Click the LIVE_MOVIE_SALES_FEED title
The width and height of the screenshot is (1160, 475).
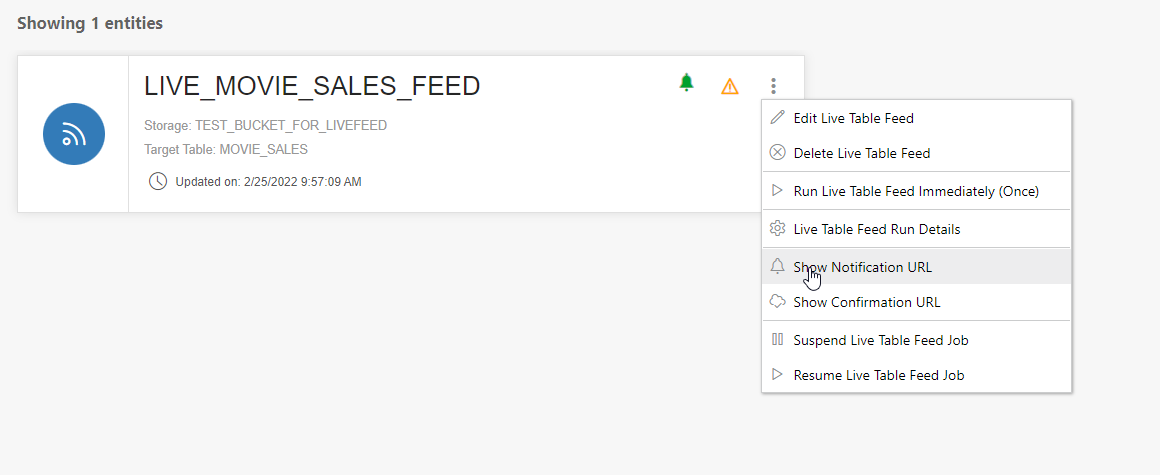(x=312, y=86)
